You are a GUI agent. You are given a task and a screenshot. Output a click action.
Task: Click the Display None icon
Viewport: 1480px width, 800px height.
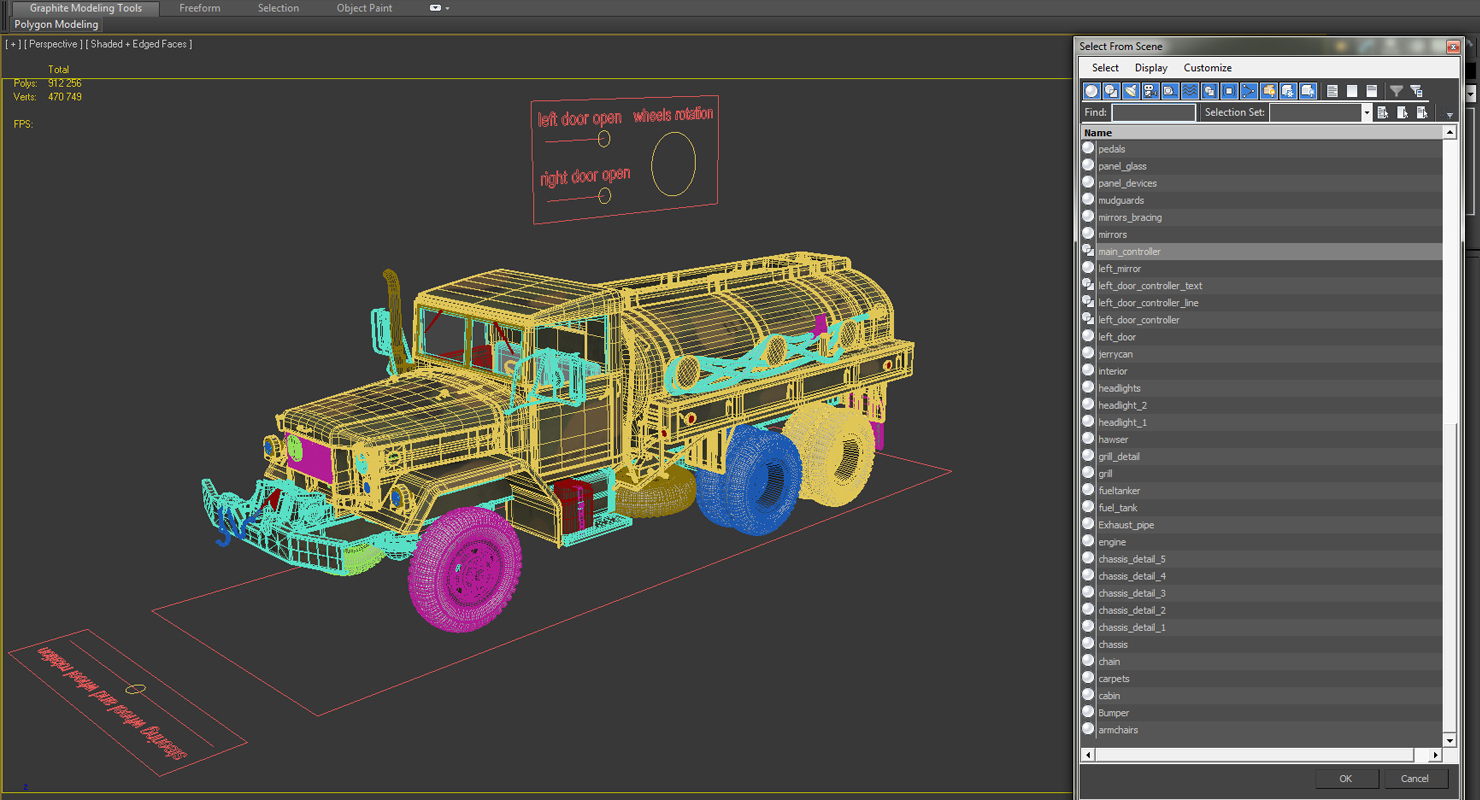[1352, 91]
